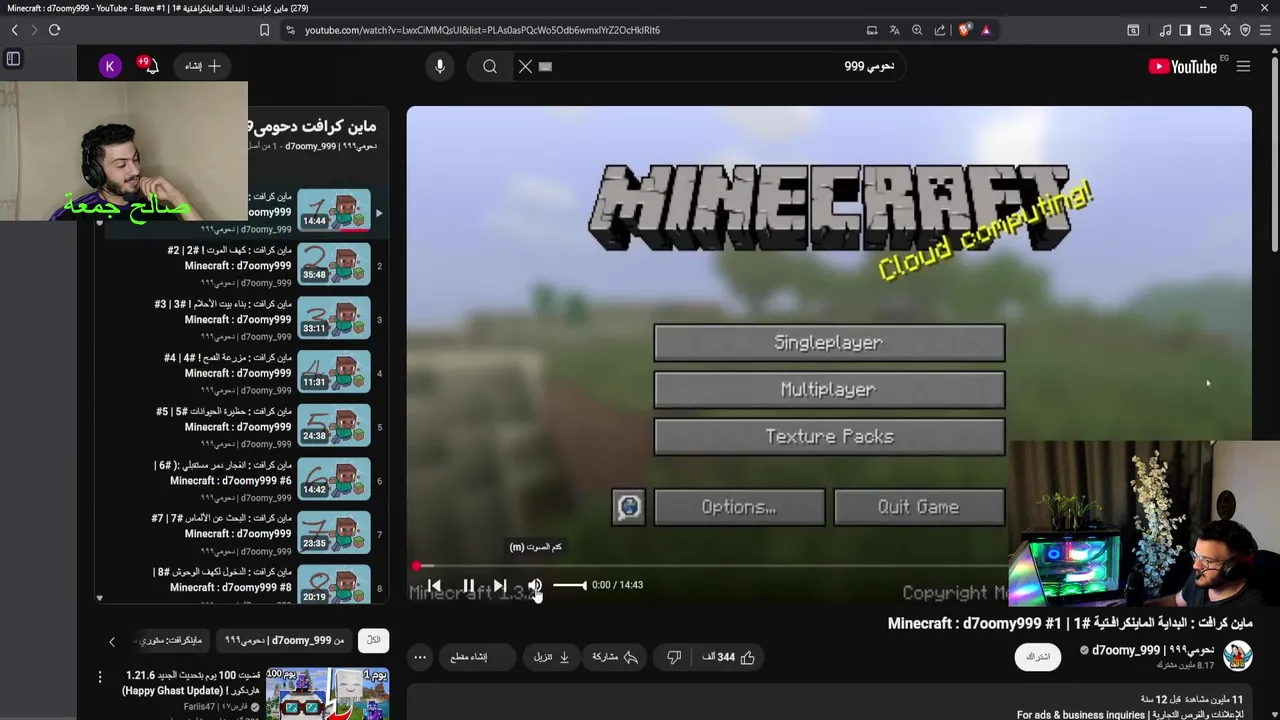This screenshot has height=720, width=1280.
Task: Open Brave VPN shield icon
Action: pos(1245,30)
